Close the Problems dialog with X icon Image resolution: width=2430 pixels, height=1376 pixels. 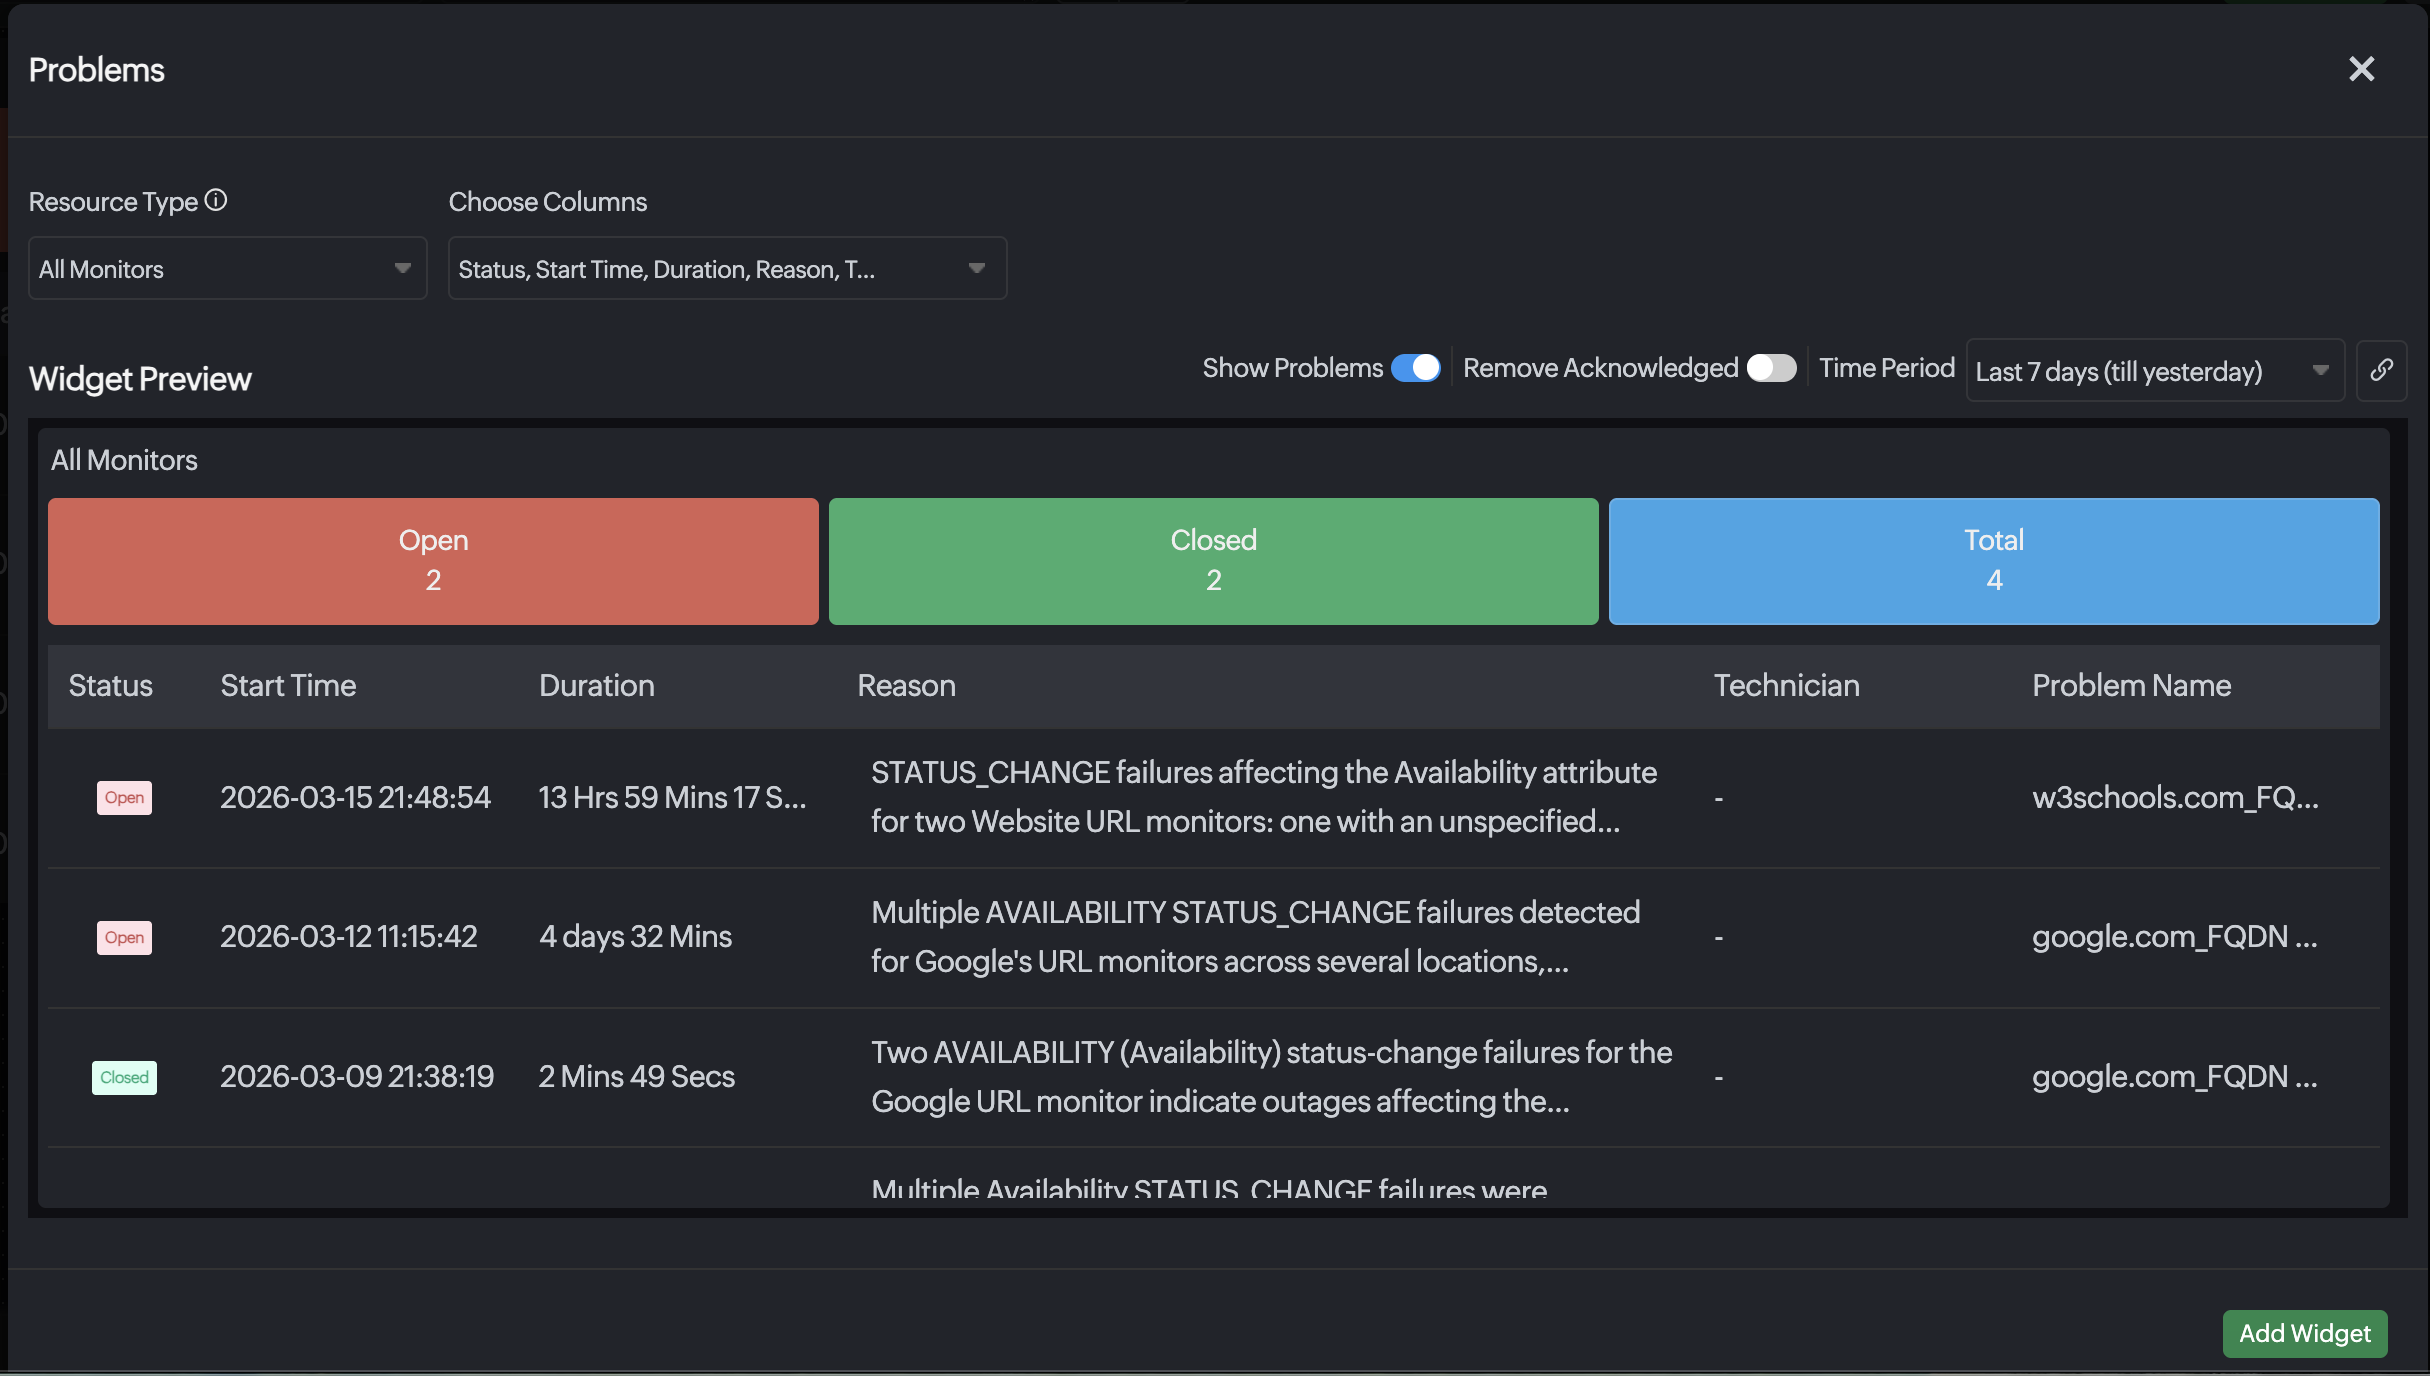click(2361, 69)
